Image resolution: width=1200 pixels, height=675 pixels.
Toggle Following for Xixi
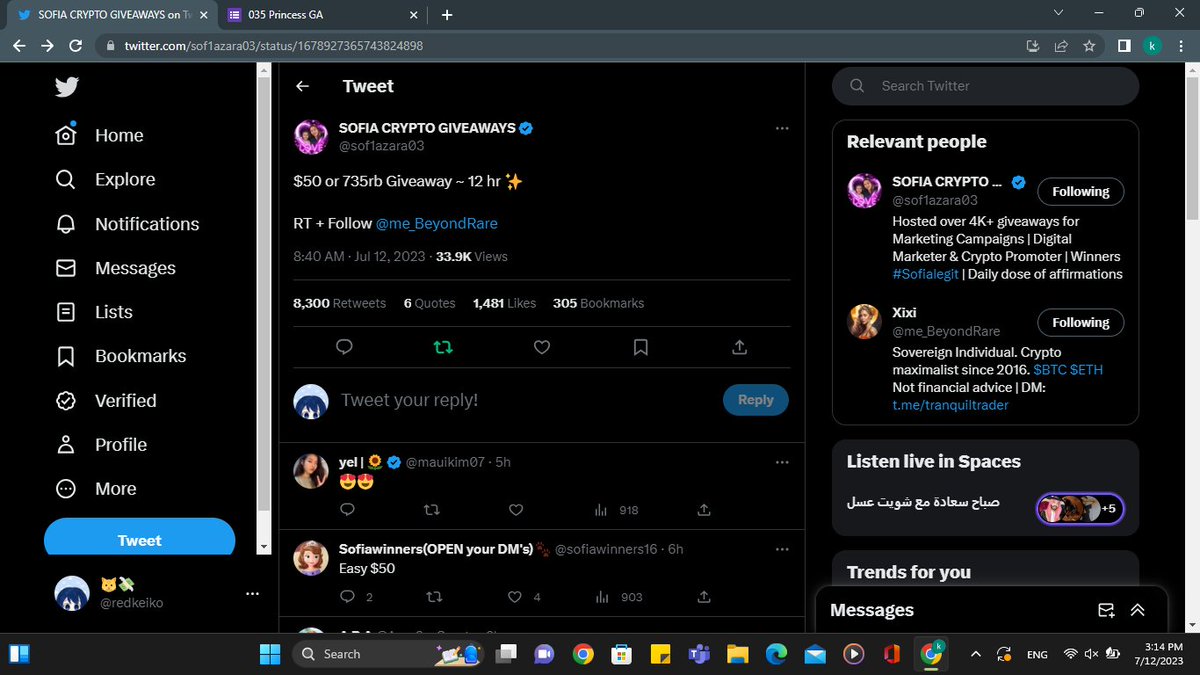coord(1080,322)
